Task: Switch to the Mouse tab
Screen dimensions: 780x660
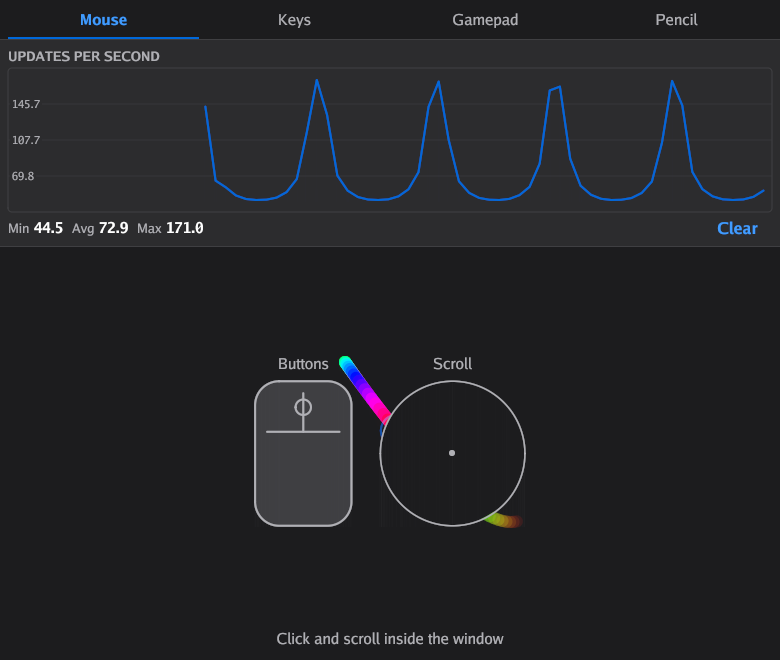Action: pyautogui.click(x=103, y=20)
